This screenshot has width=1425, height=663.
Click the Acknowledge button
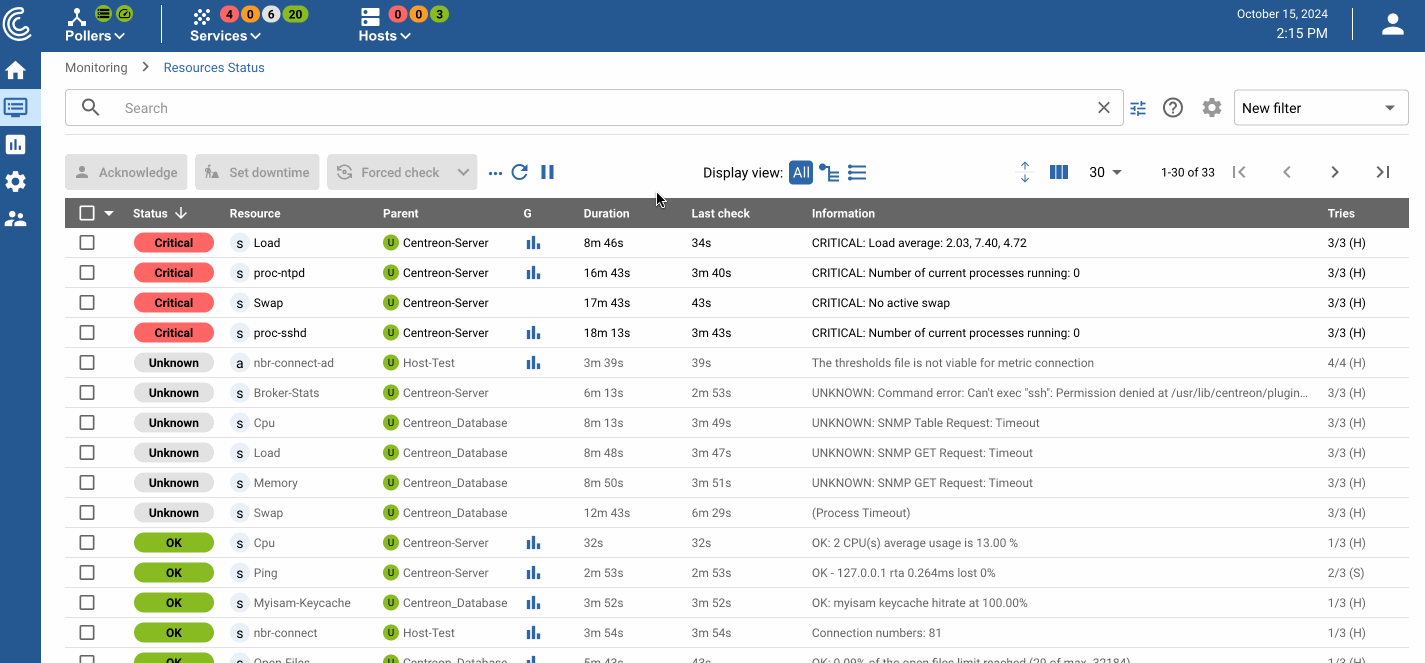pyautogui.click(x=127, y=172)
